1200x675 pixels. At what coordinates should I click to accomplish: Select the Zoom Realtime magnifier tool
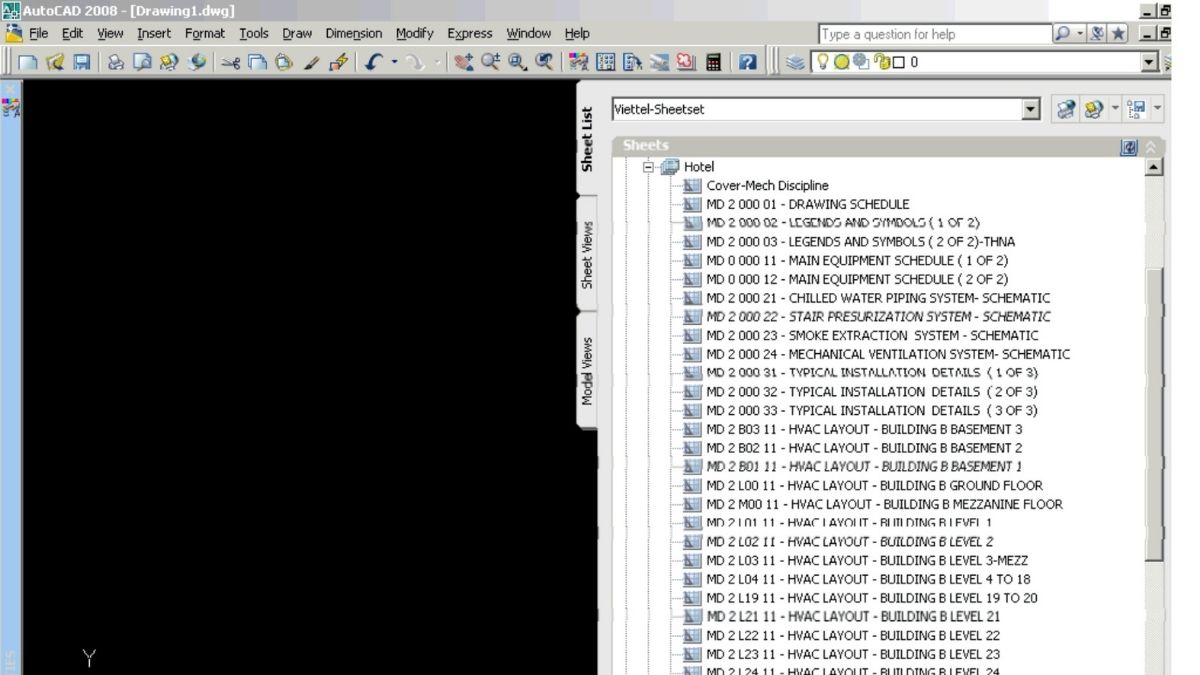point(490,62)
